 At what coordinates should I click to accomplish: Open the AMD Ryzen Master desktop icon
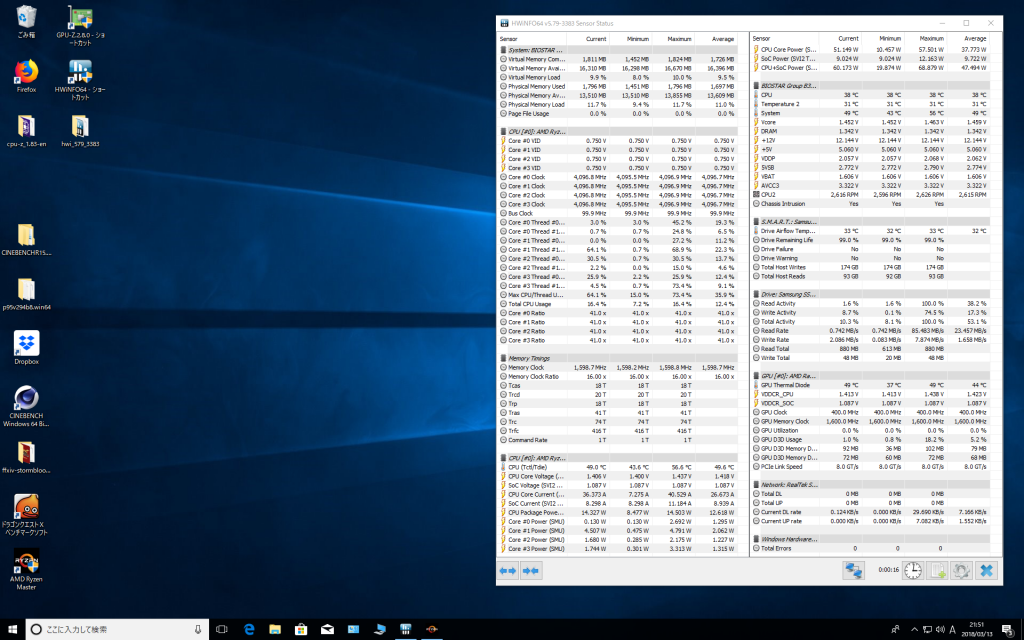(x=26, y=571)
